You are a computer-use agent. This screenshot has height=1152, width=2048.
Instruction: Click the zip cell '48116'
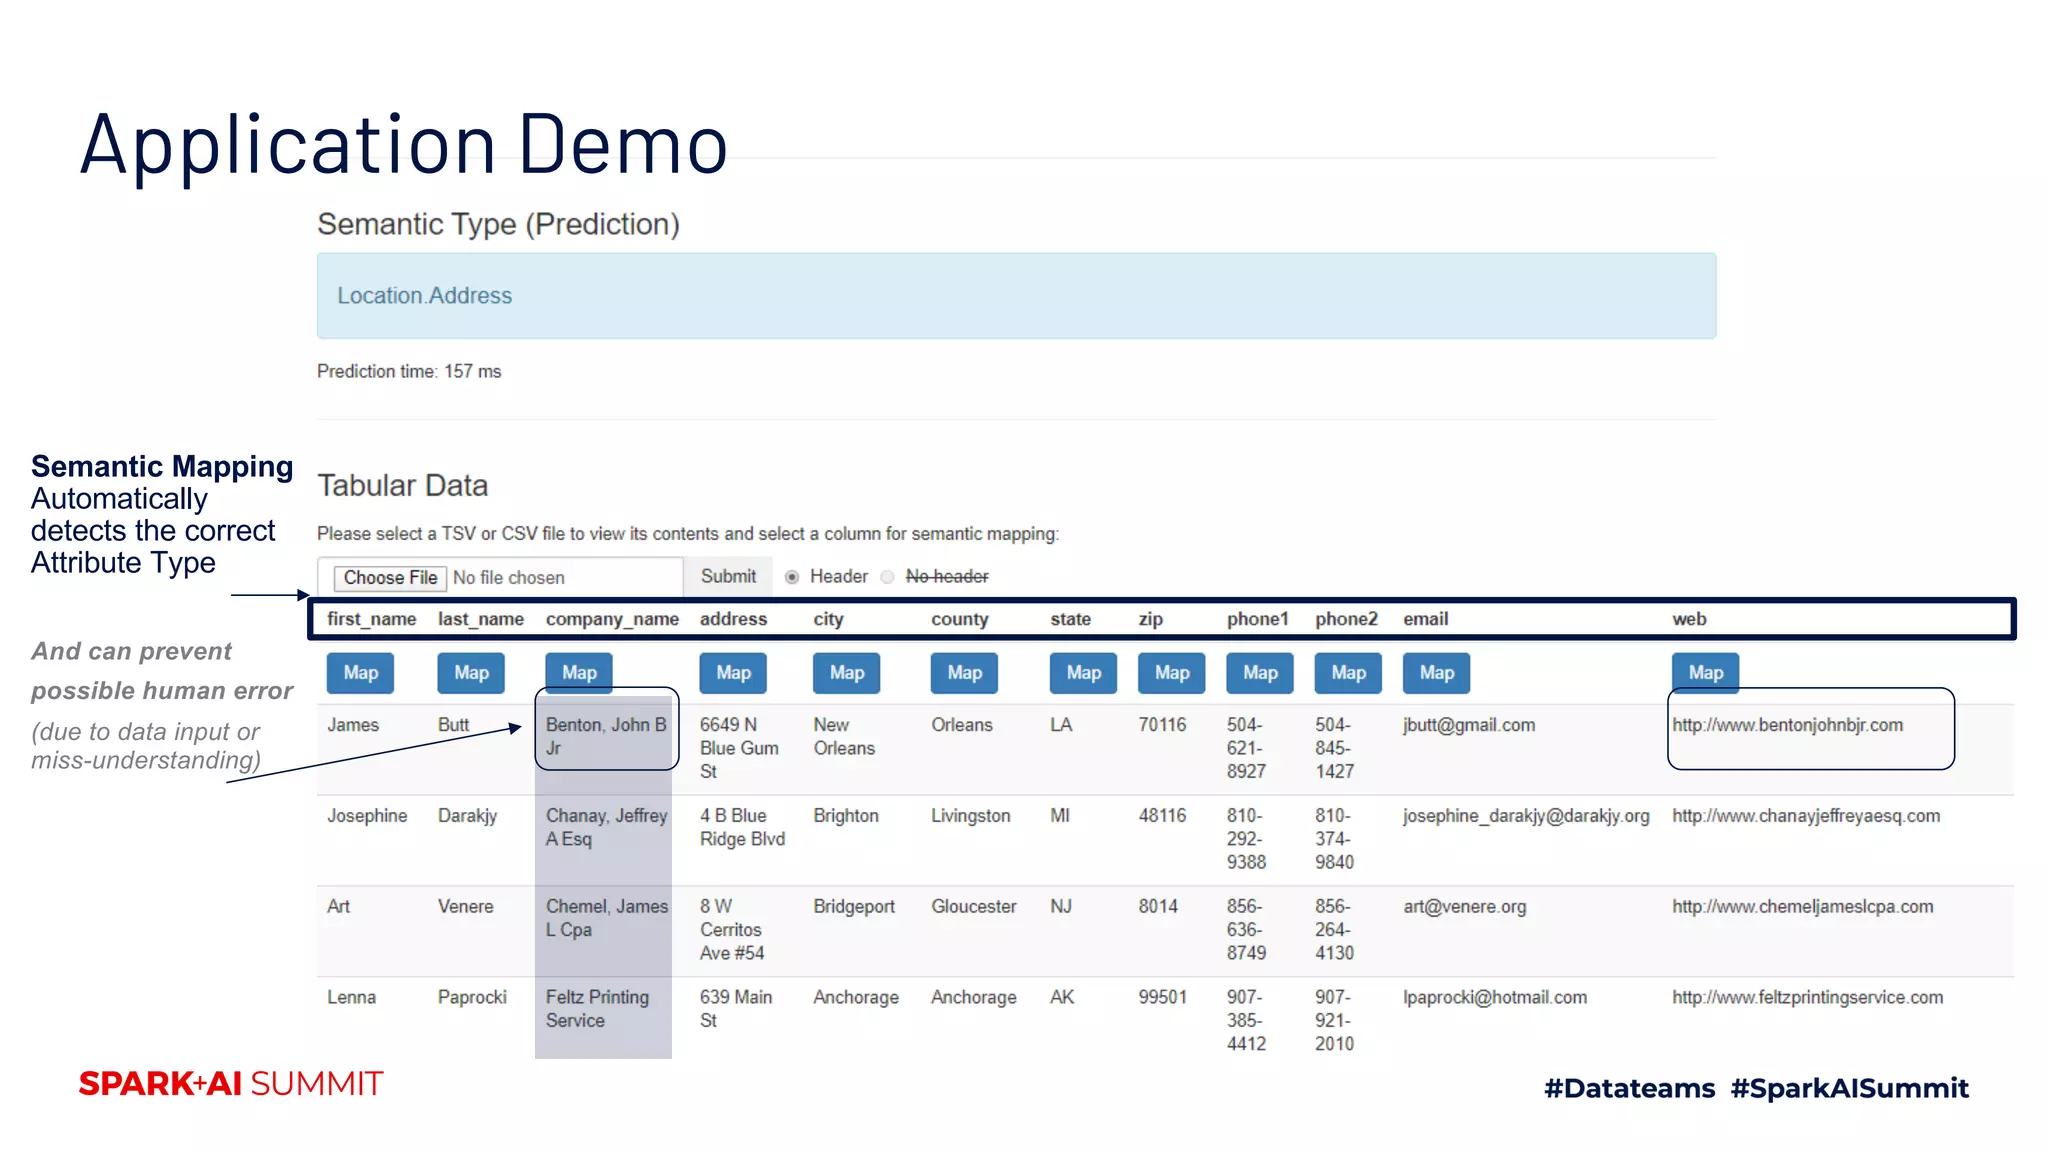1162,816
